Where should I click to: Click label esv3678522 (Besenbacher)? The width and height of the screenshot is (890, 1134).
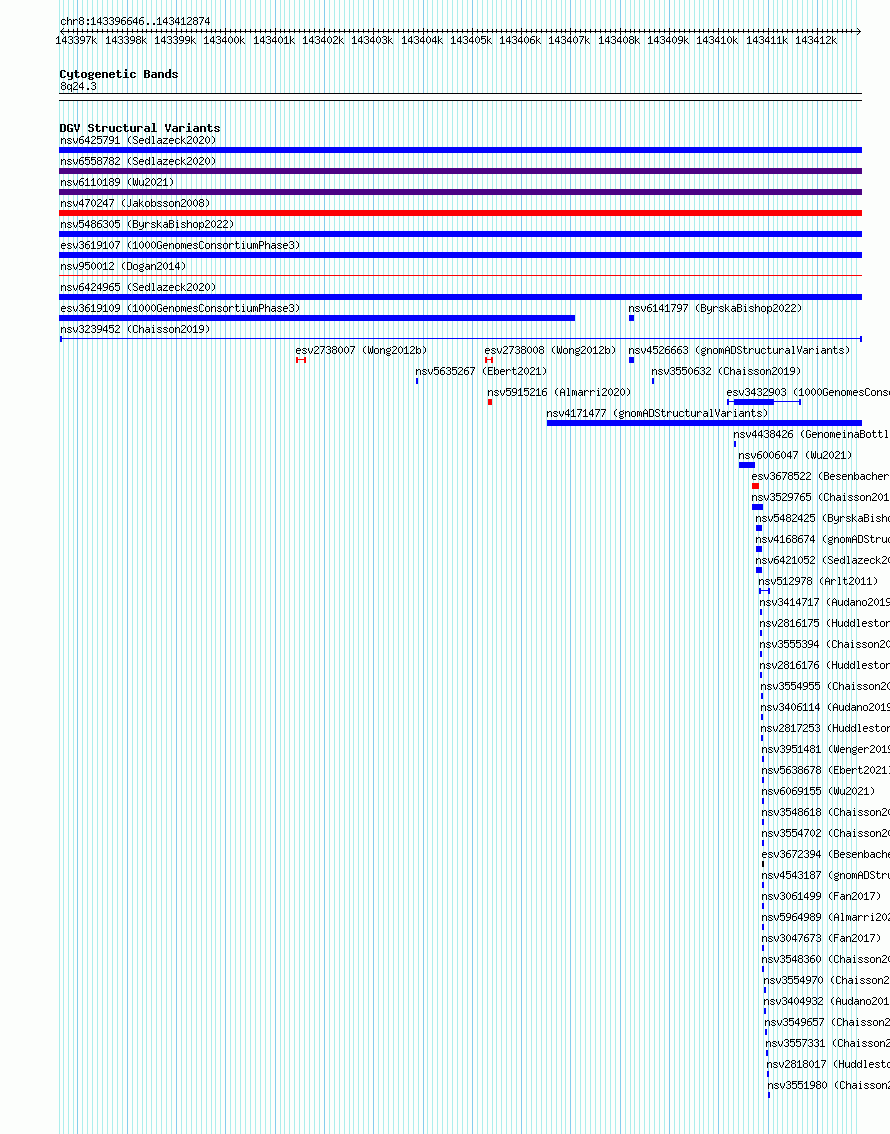[821, 476]
